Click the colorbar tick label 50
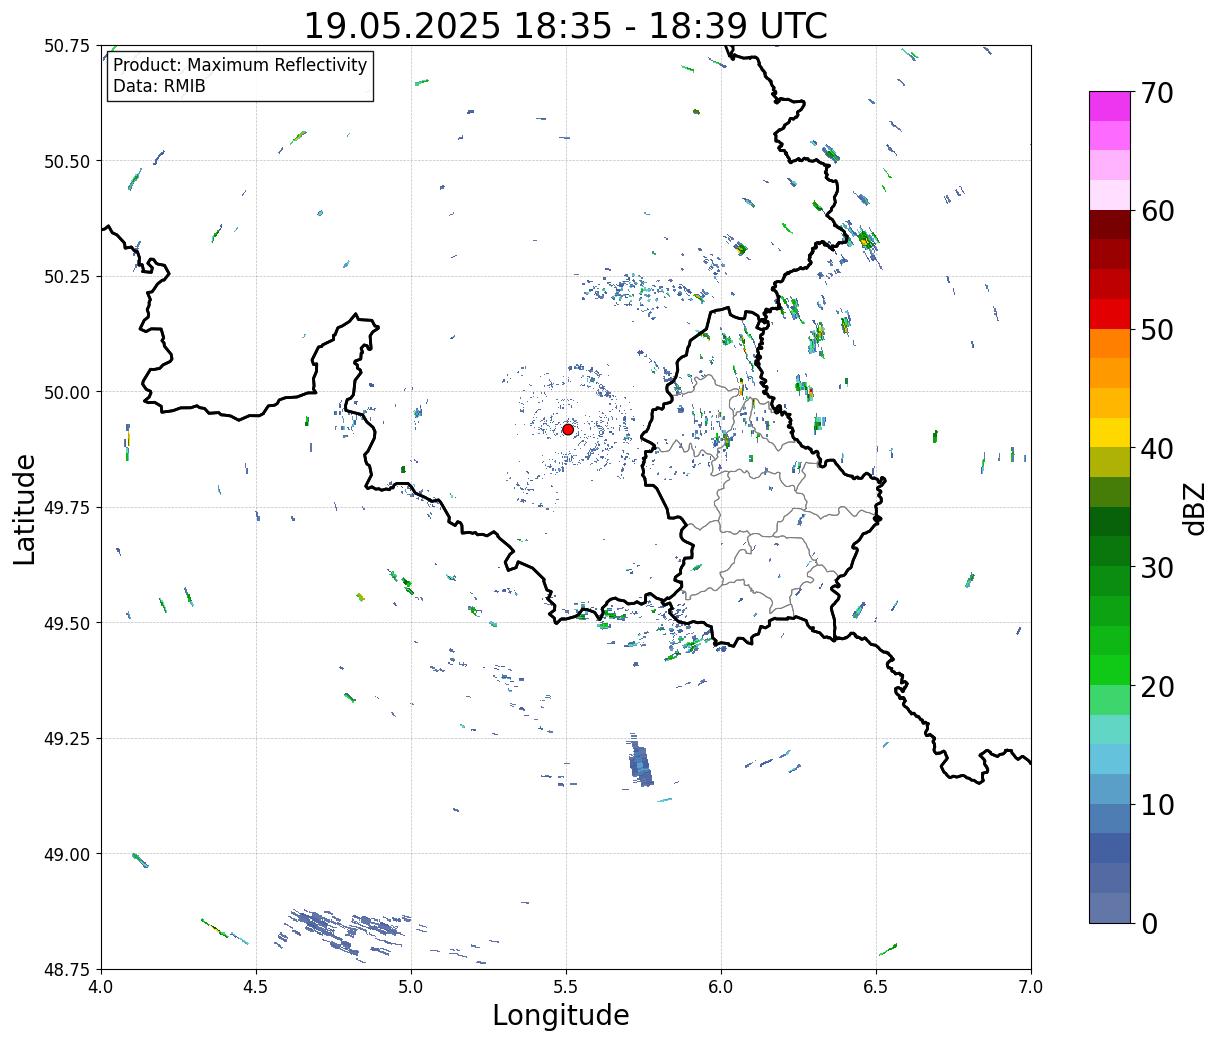1219x1040 pixels. 1157,330
